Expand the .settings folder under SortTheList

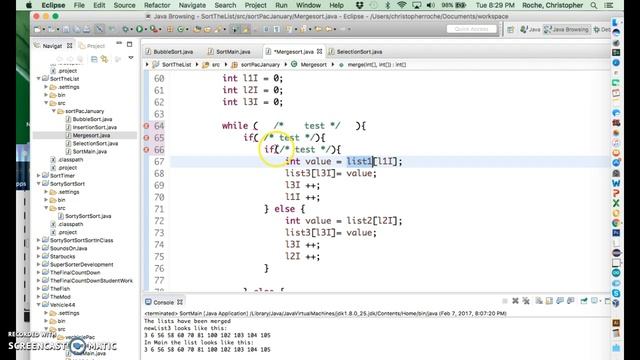coord(46,87)
